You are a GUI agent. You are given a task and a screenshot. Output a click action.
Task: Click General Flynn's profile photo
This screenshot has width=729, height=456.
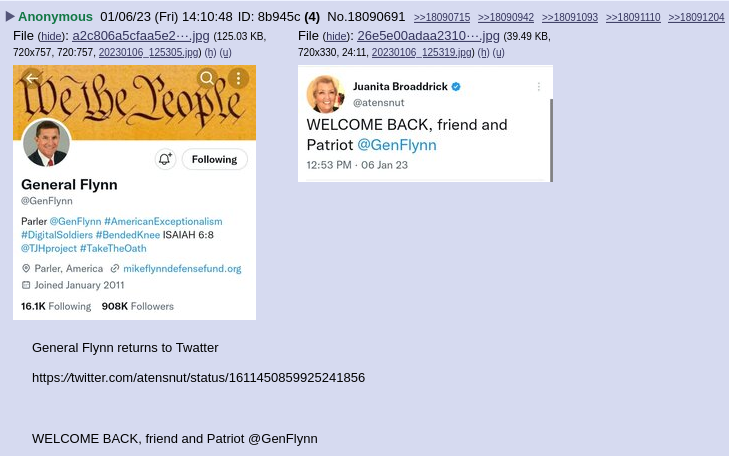[46, 143]
